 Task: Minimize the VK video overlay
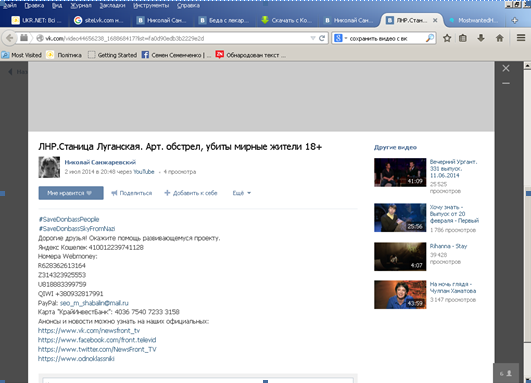(x=506, y=83)
